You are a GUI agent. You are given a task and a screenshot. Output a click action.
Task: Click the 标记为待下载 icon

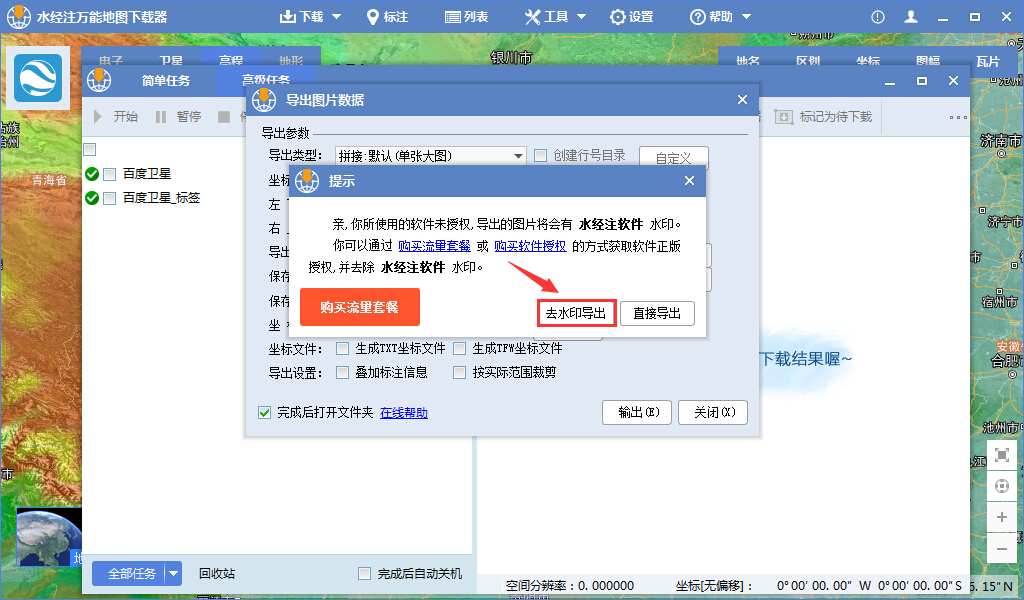click(x=784, y=117)
